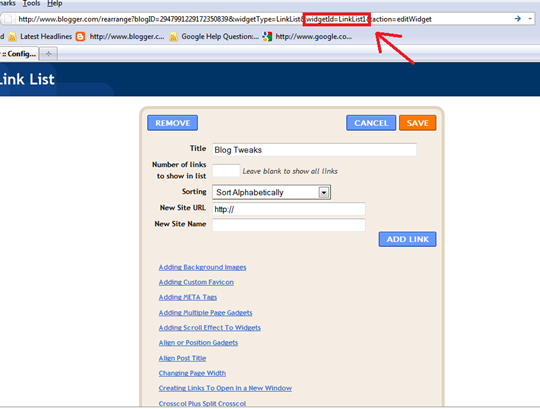Open the Adding Custom Favicon link
This screenshot has height=409, width=540.
196,282
